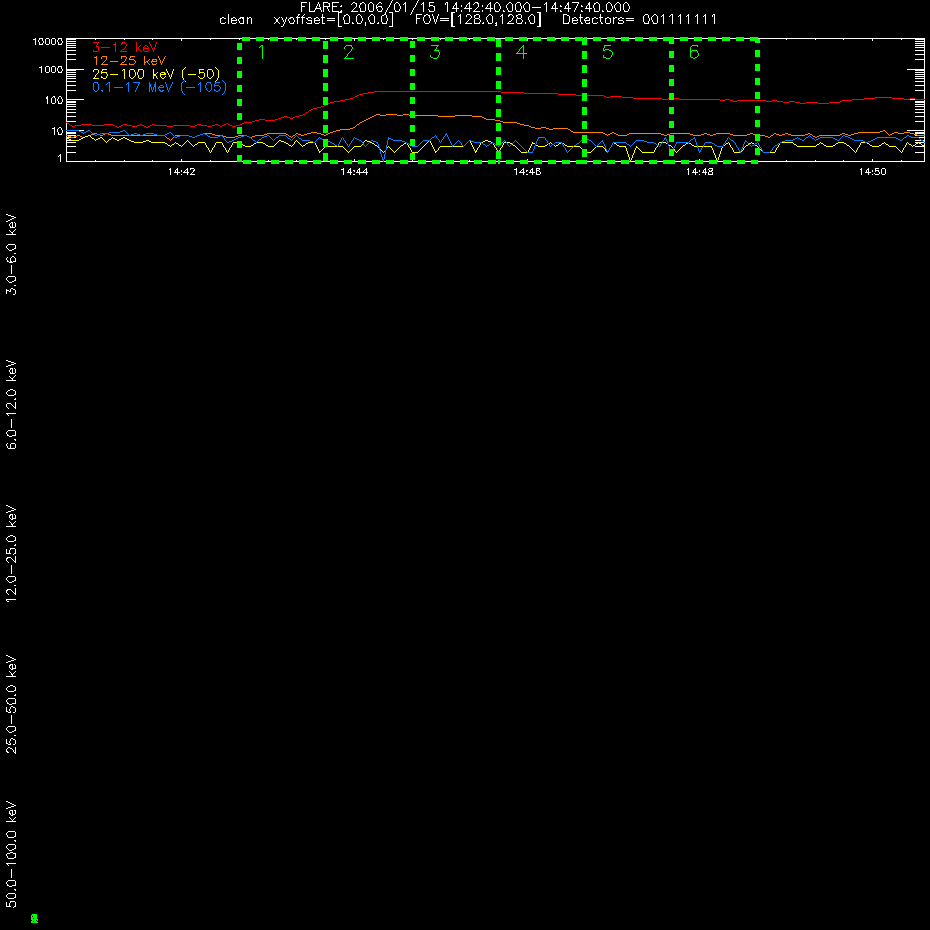Click the 1 y-axis tick label
Viewport: 930px width, 930px height.
point(60,158)
